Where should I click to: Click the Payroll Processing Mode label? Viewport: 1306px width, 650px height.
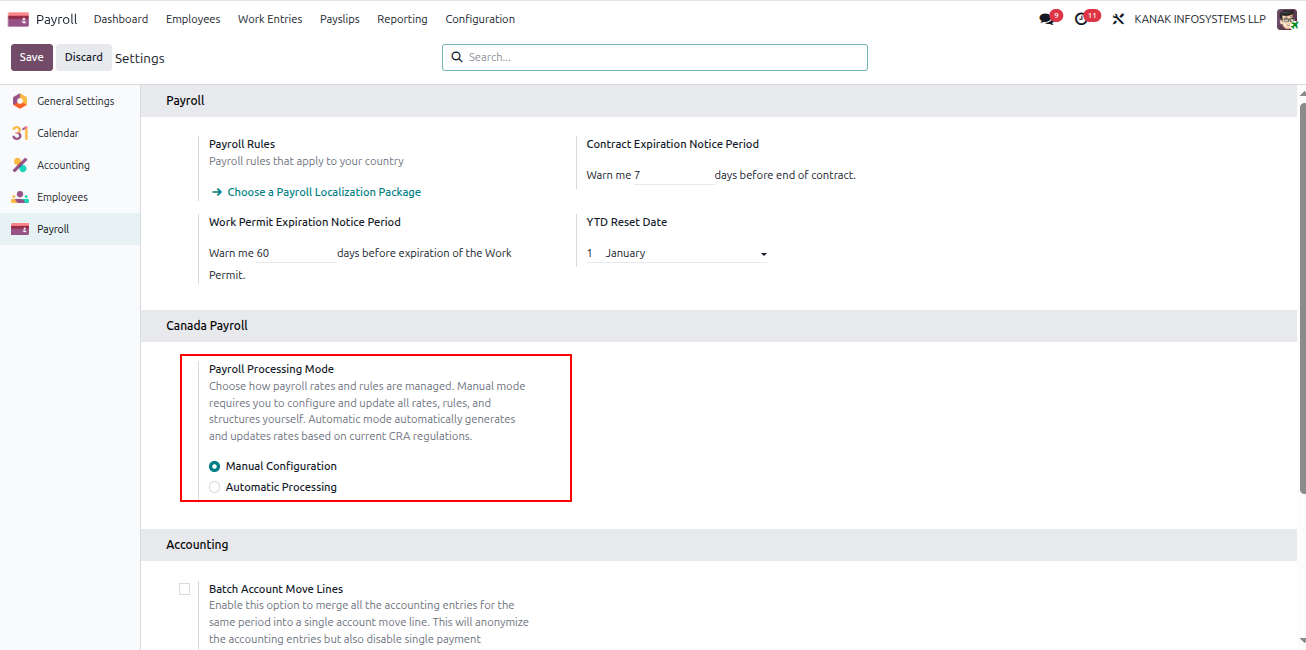click(x=271, y=369)
